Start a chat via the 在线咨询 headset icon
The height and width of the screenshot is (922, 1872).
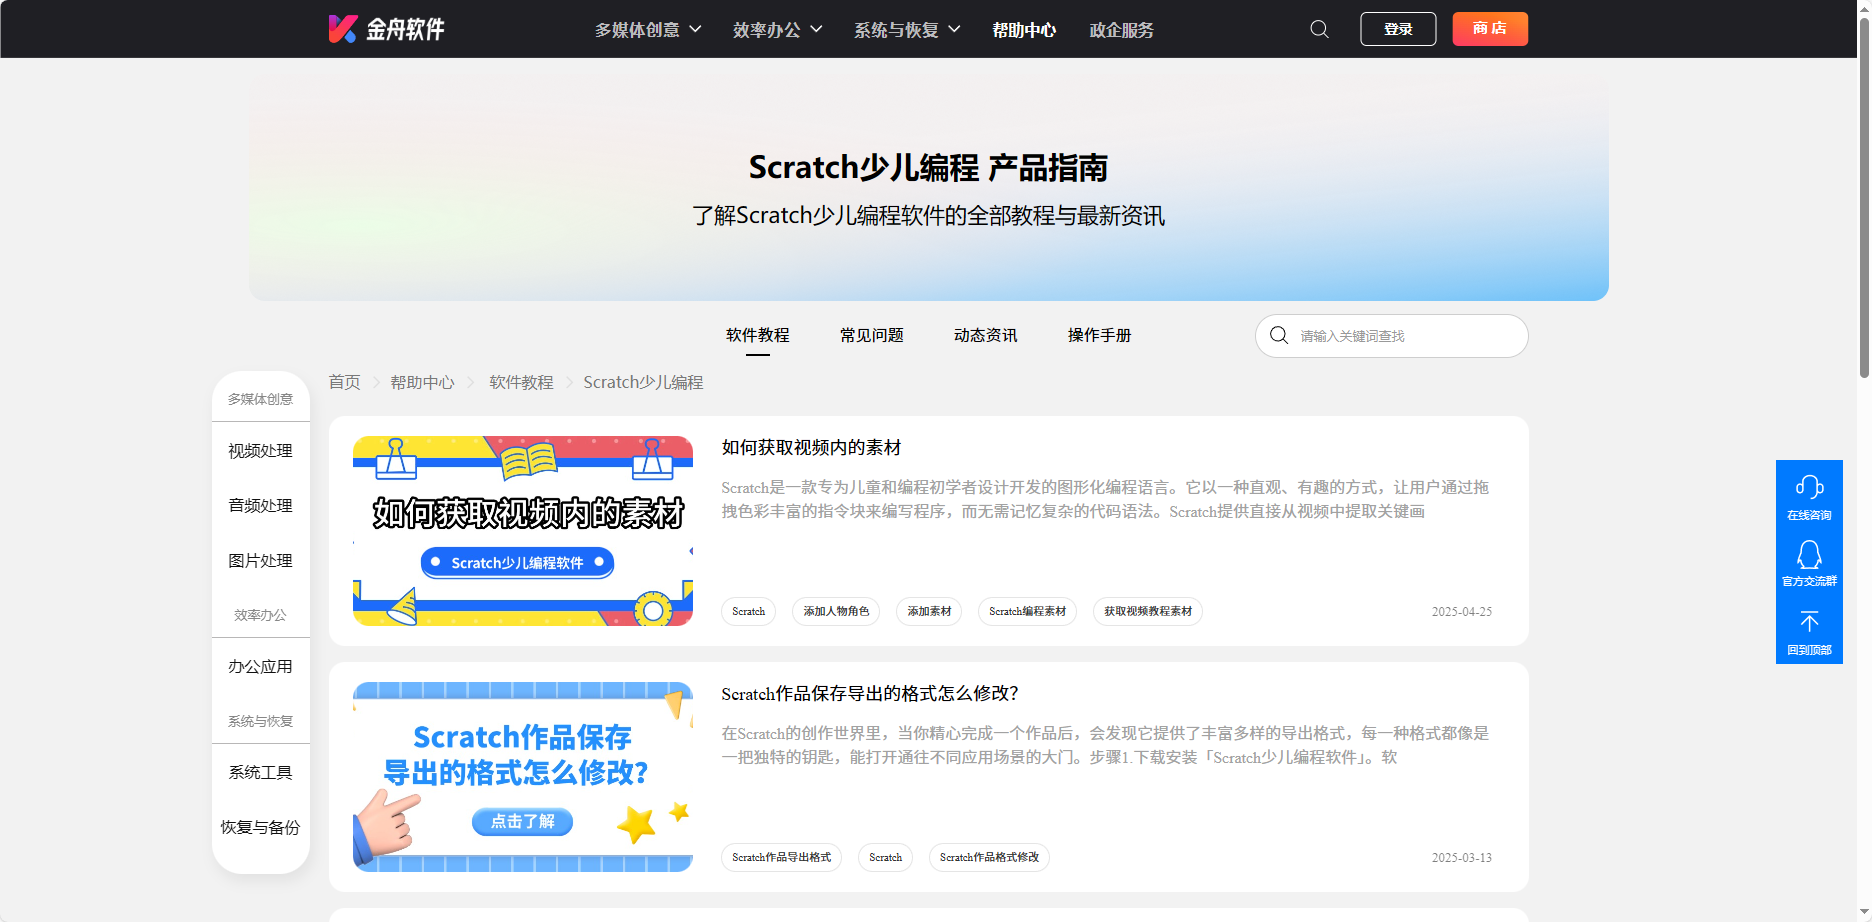pyautogui.click(x=1809, y=487)
